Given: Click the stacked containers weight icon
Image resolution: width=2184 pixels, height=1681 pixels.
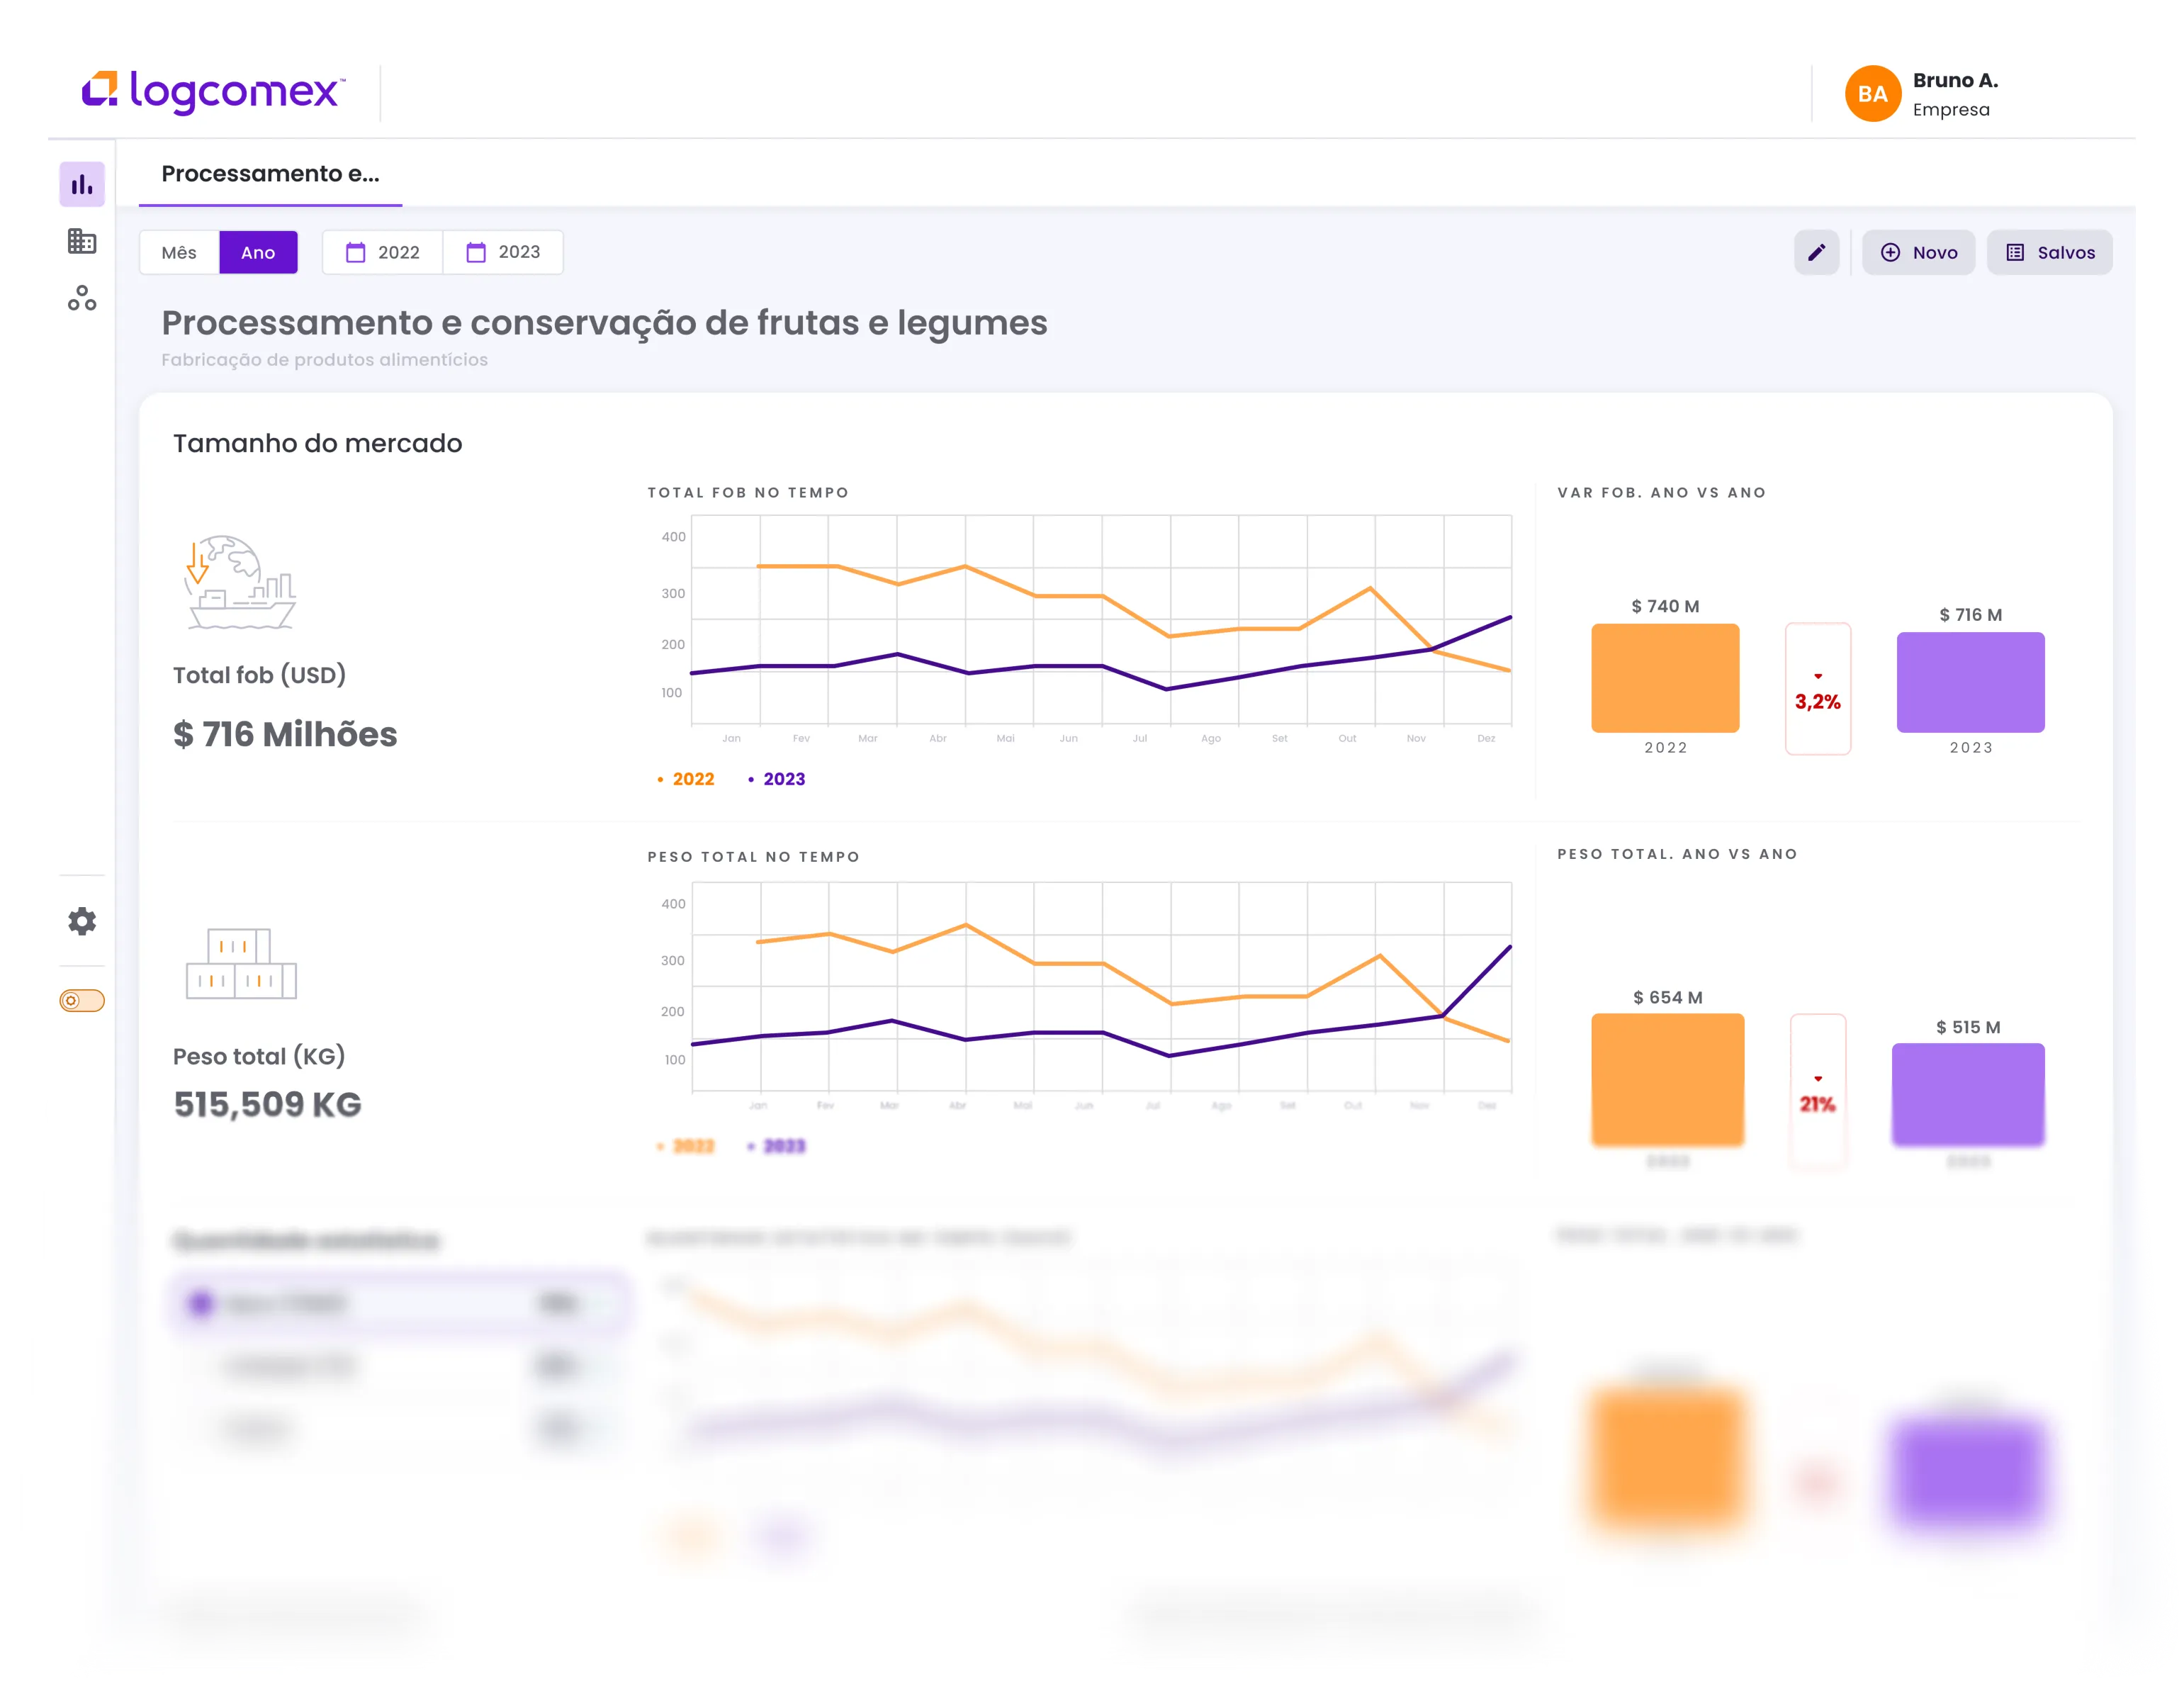Looking at the screenshot, I should [241, 963].
